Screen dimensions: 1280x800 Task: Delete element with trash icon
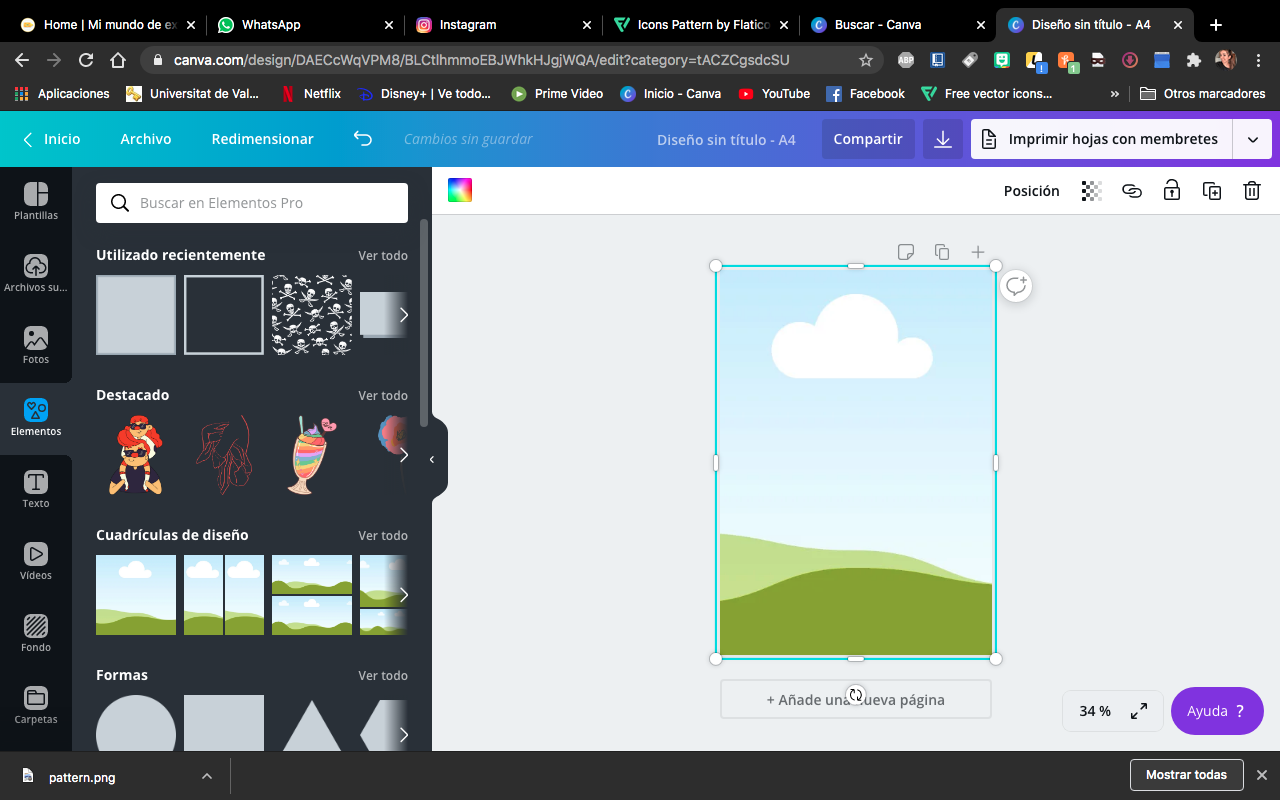tap(1252, 191)
